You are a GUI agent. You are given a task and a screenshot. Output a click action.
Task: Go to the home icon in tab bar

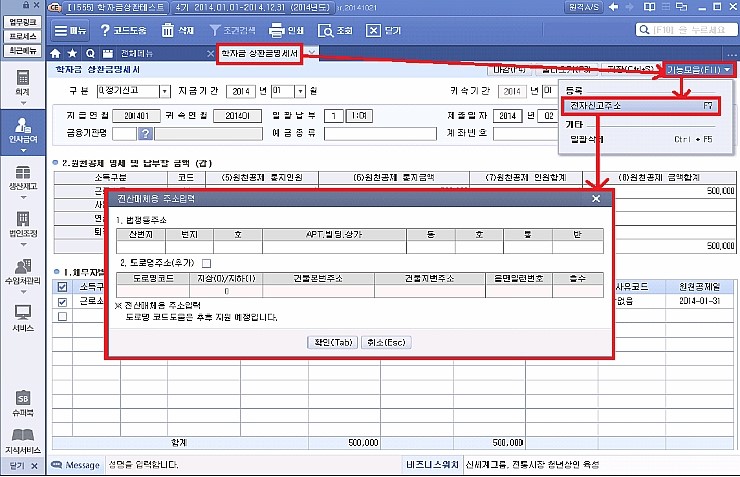(55, 53)
